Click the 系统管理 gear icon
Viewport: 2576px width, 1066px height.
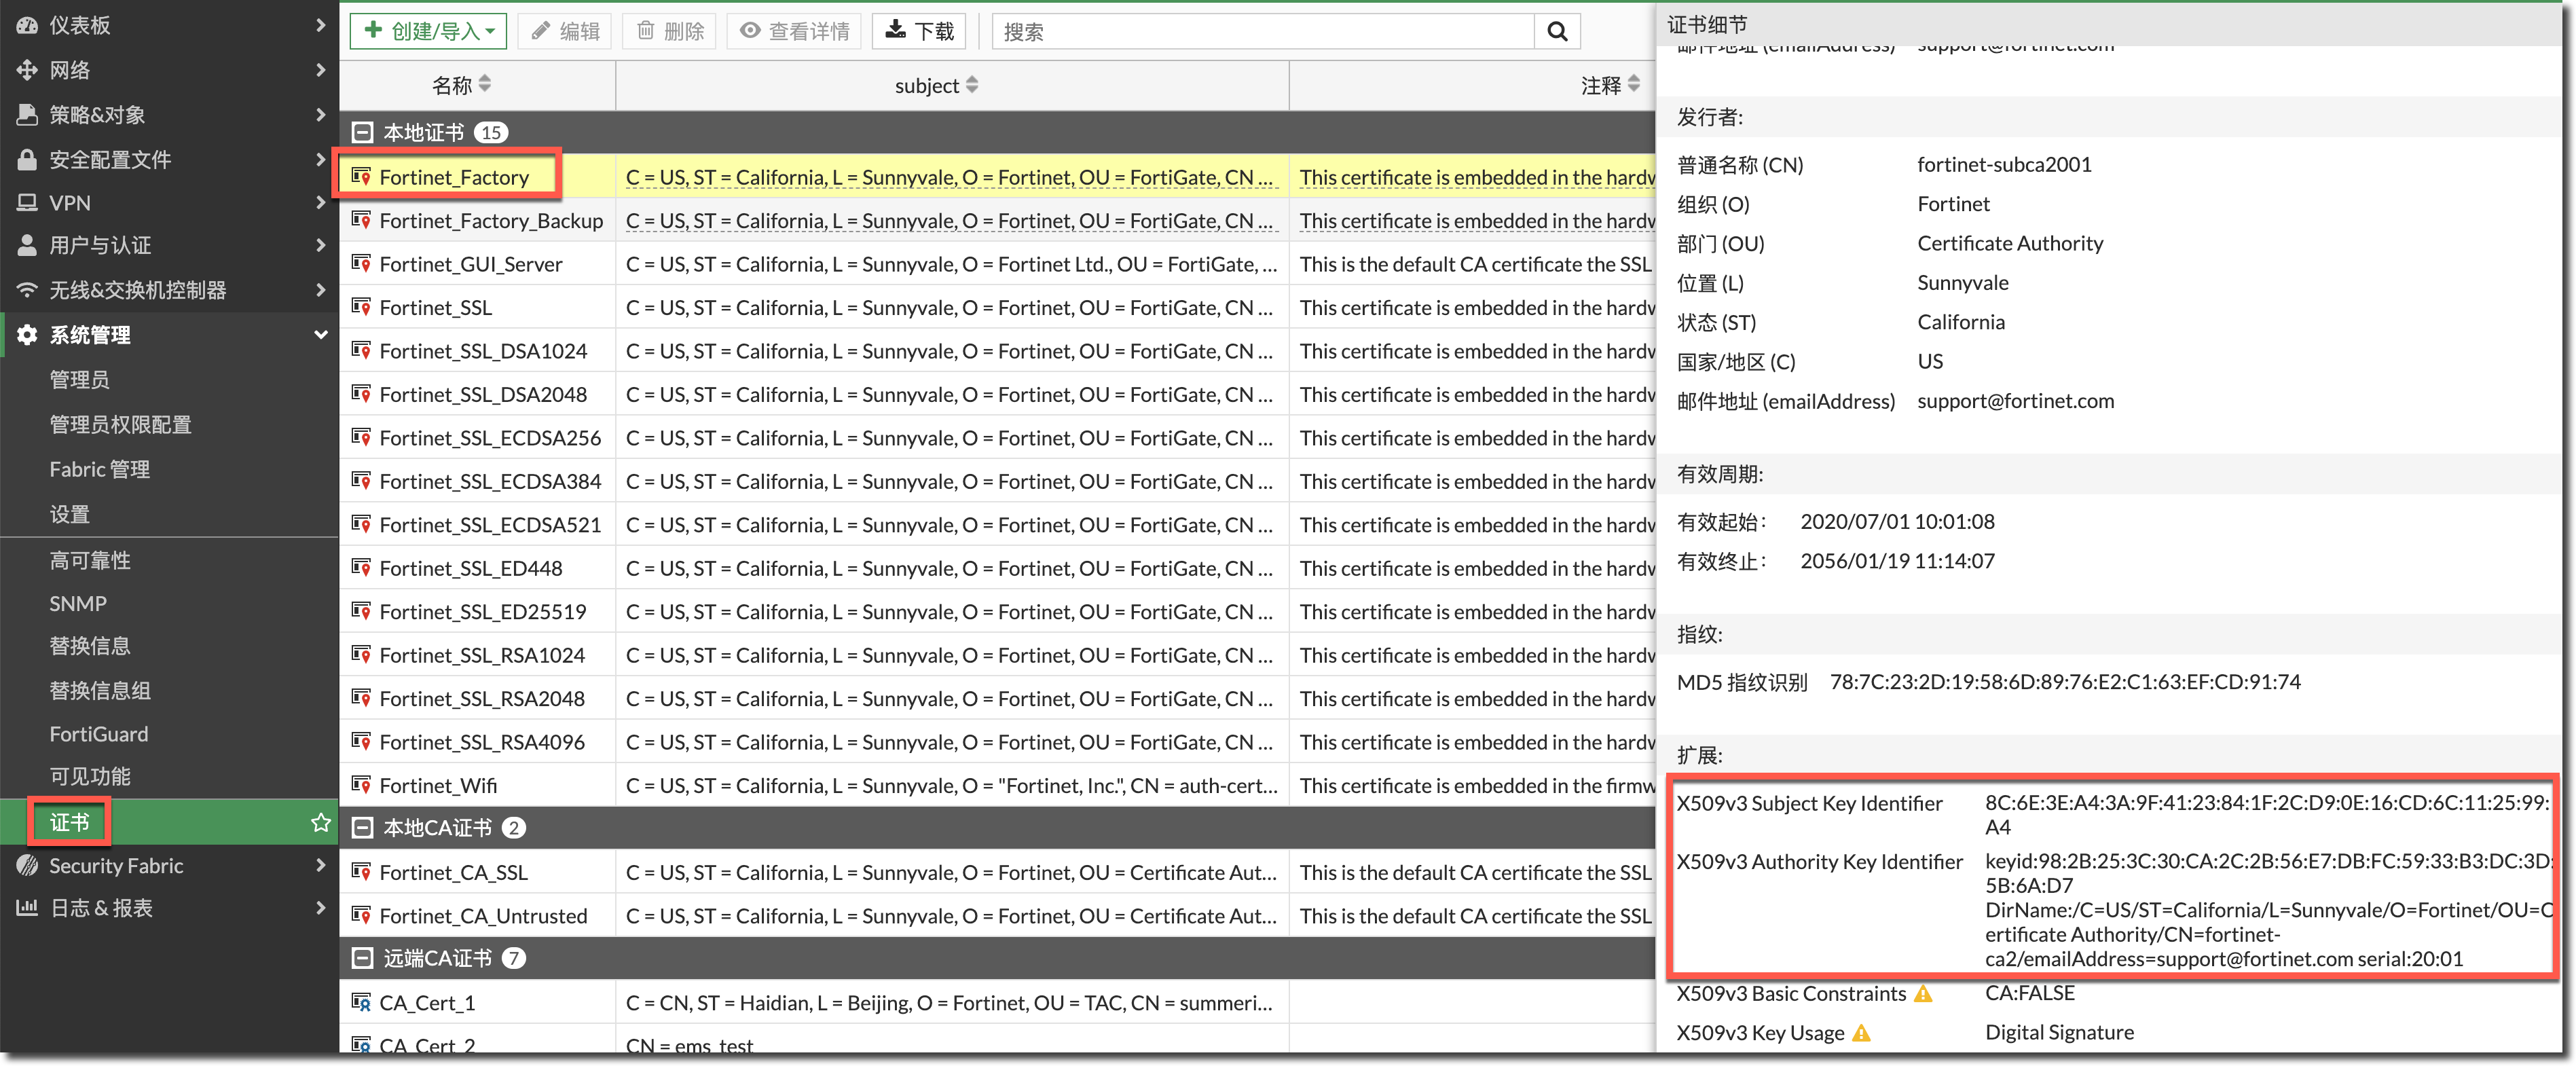pos(27,335)
